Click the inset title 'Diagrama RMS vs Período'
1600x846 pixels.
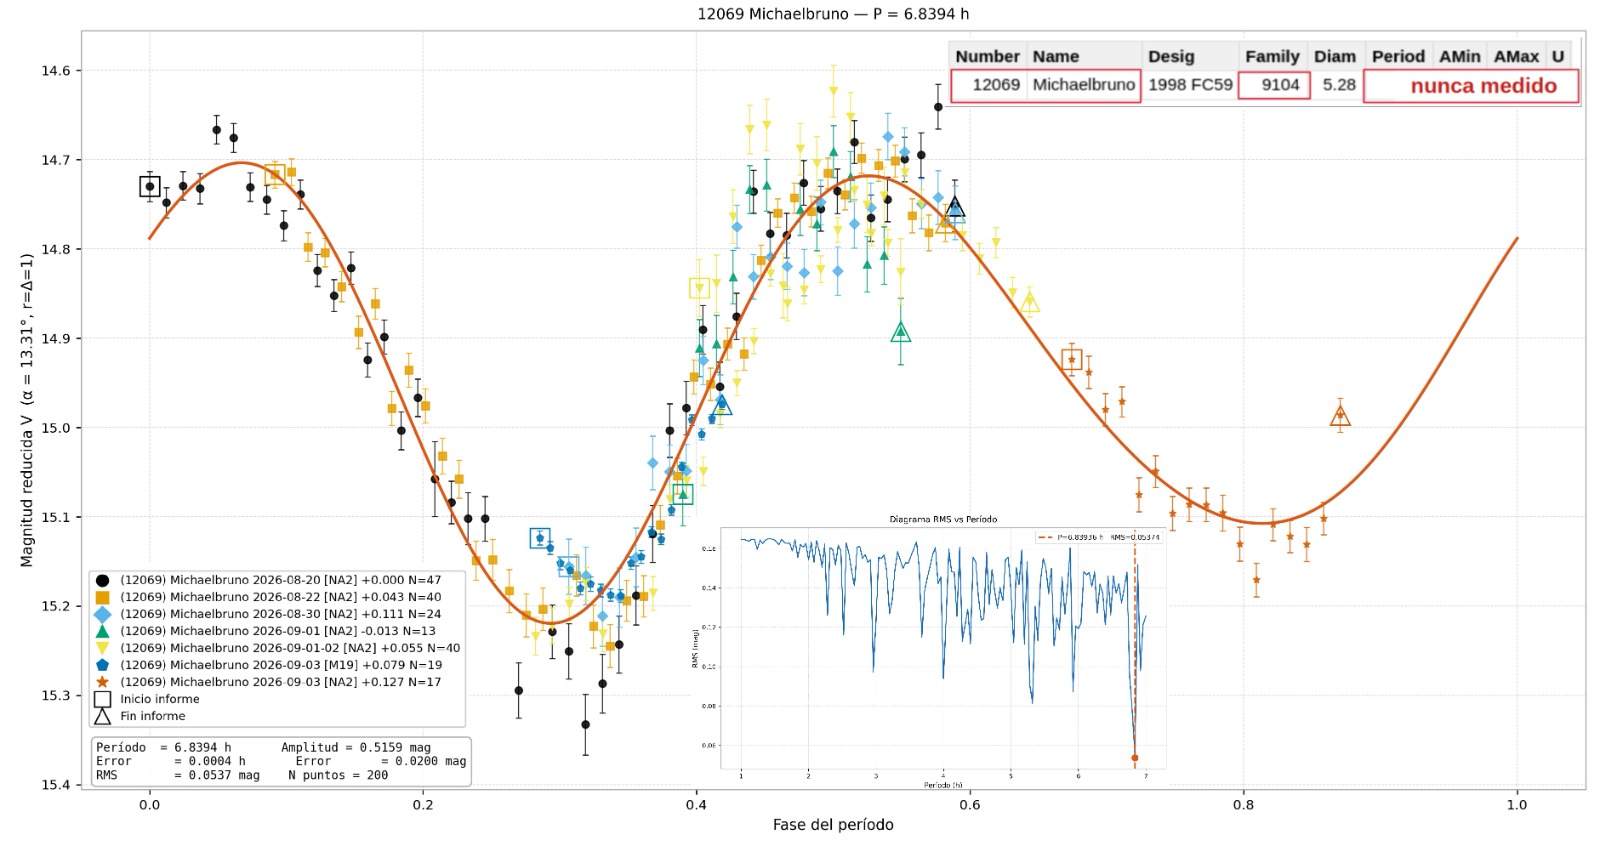pos(943,519)
